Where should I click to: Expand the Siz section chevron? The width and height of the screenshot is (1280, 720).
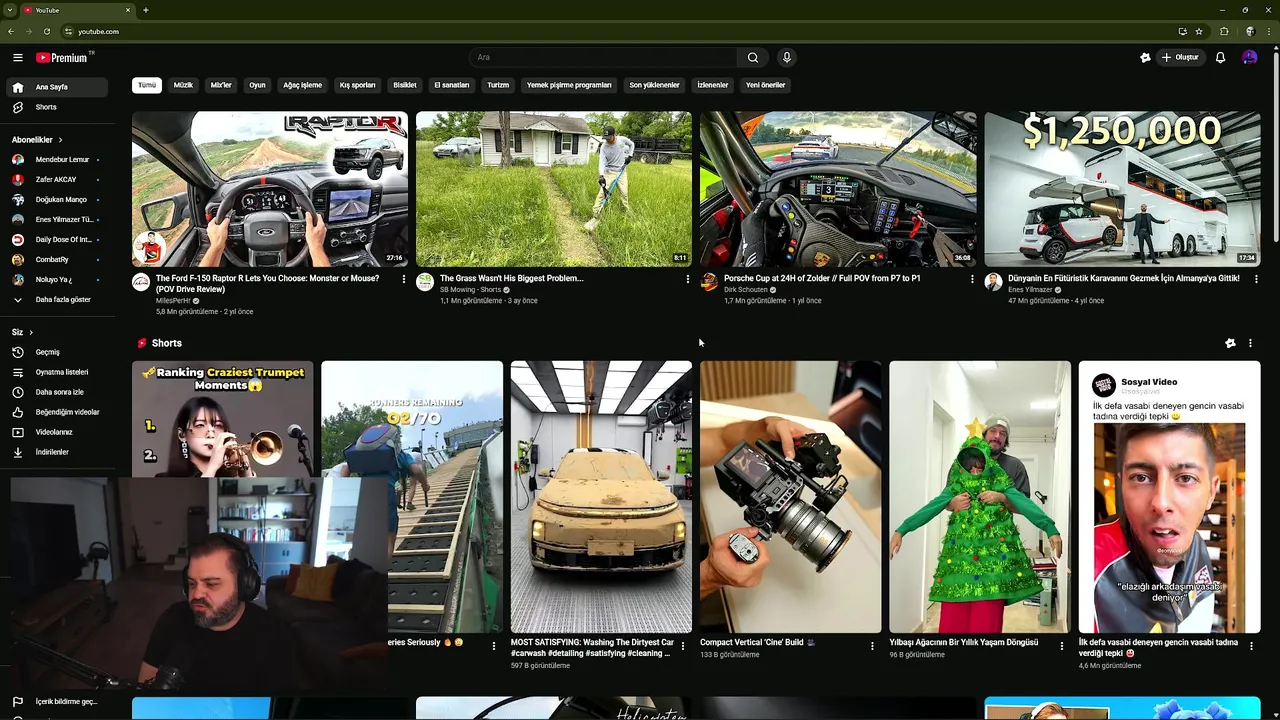coord(30,332)
